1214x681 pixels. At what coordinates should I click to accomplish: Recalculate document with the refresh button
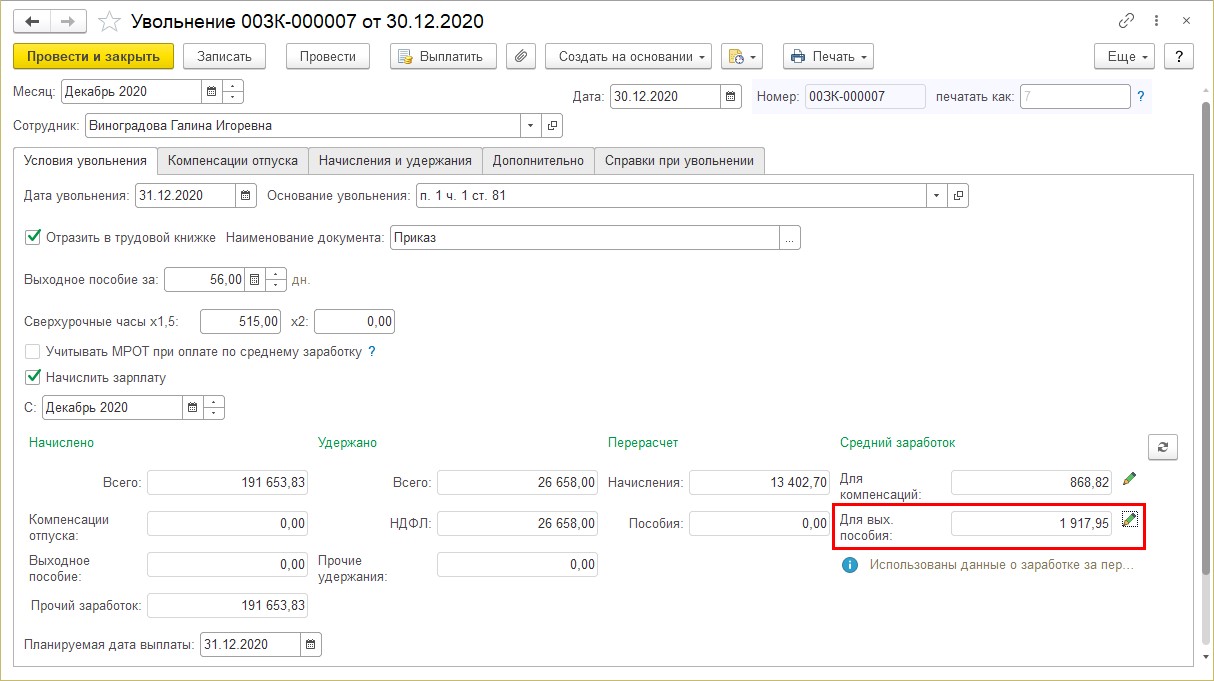[x=1162, y=448]
